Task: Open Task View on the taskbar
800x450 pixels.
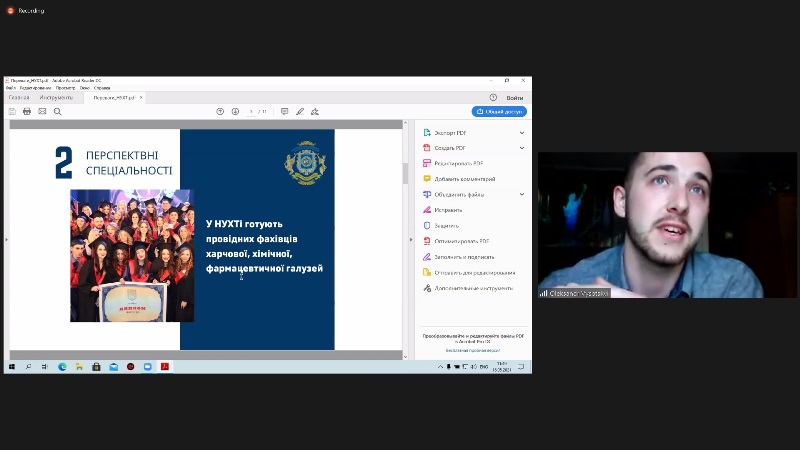Action: click(x=44, y=367)
